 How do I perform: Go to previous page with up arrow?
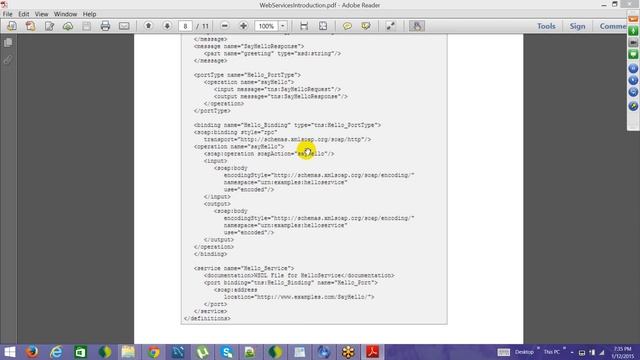click(149, 26)
